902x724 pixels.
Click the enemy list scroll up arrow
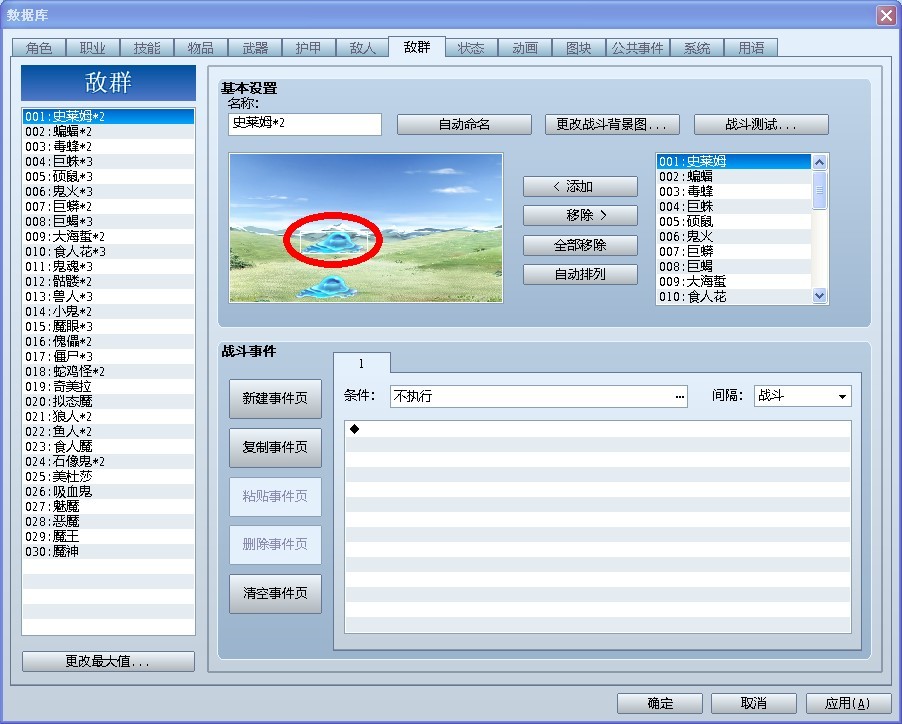(x=820, y=162)
